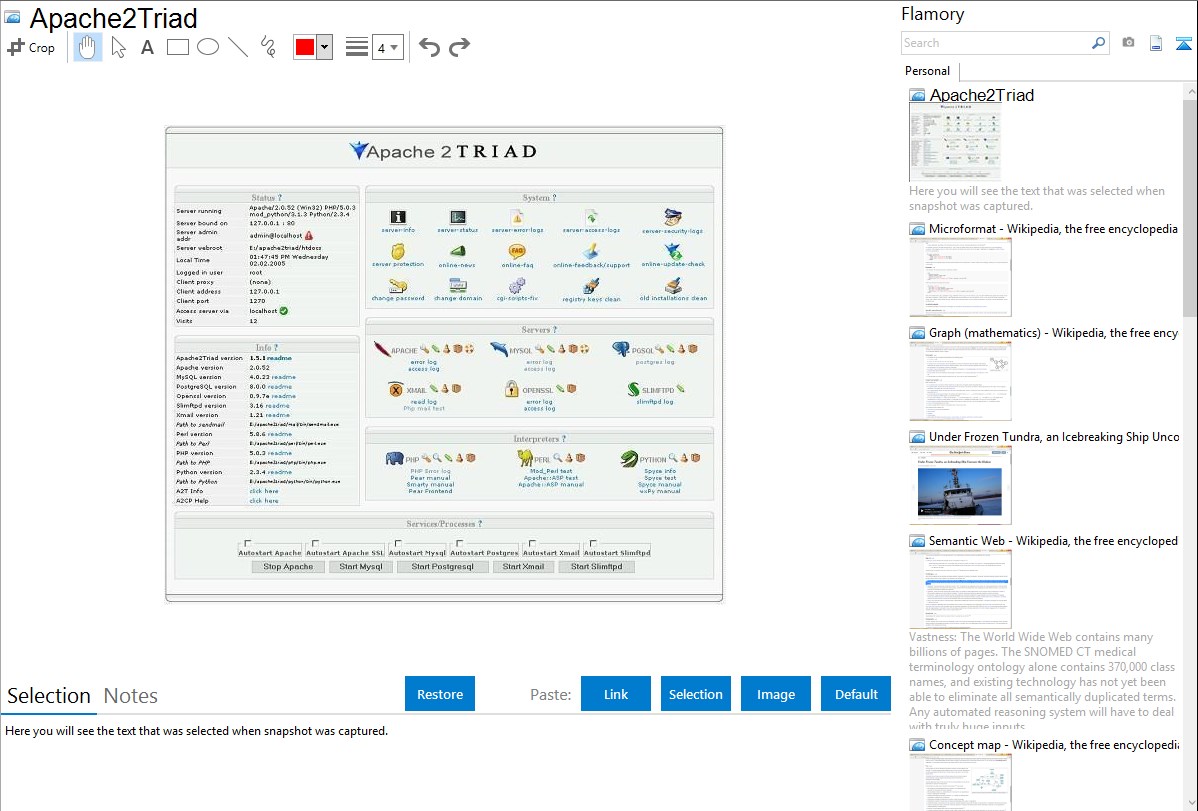Switch to the Notes tab
1198x811 pixels.
(x=131, y=696)
